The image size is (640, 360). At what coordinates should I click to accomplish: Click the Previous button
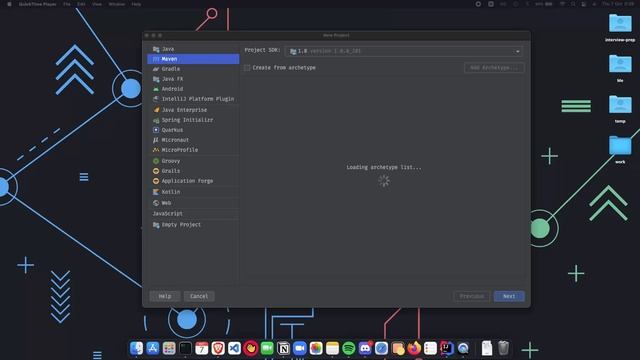(x=472, y=296)
